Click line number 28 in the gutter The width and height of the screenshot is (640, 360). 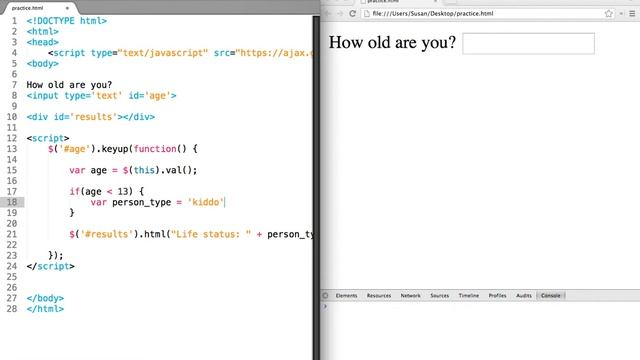point(12,309)
